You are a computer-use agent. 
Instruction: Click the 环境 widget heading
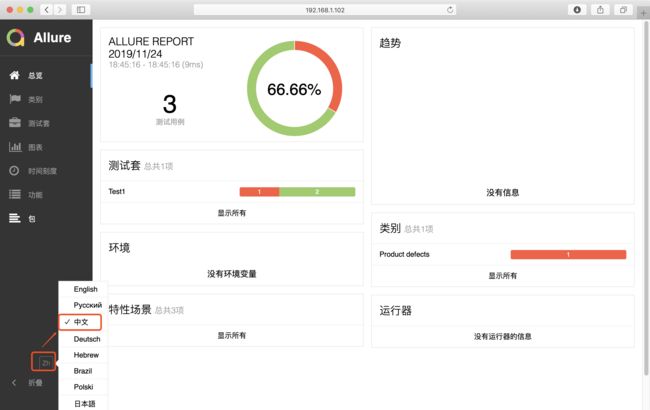119,247
